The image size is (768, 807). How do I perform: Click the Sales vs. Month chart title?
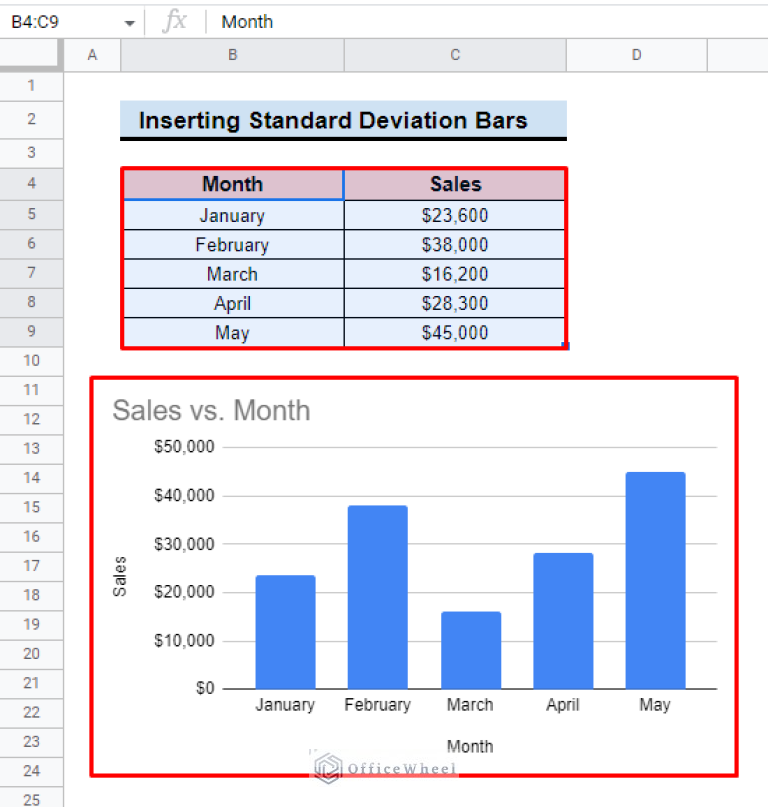(x=211, y=410)
